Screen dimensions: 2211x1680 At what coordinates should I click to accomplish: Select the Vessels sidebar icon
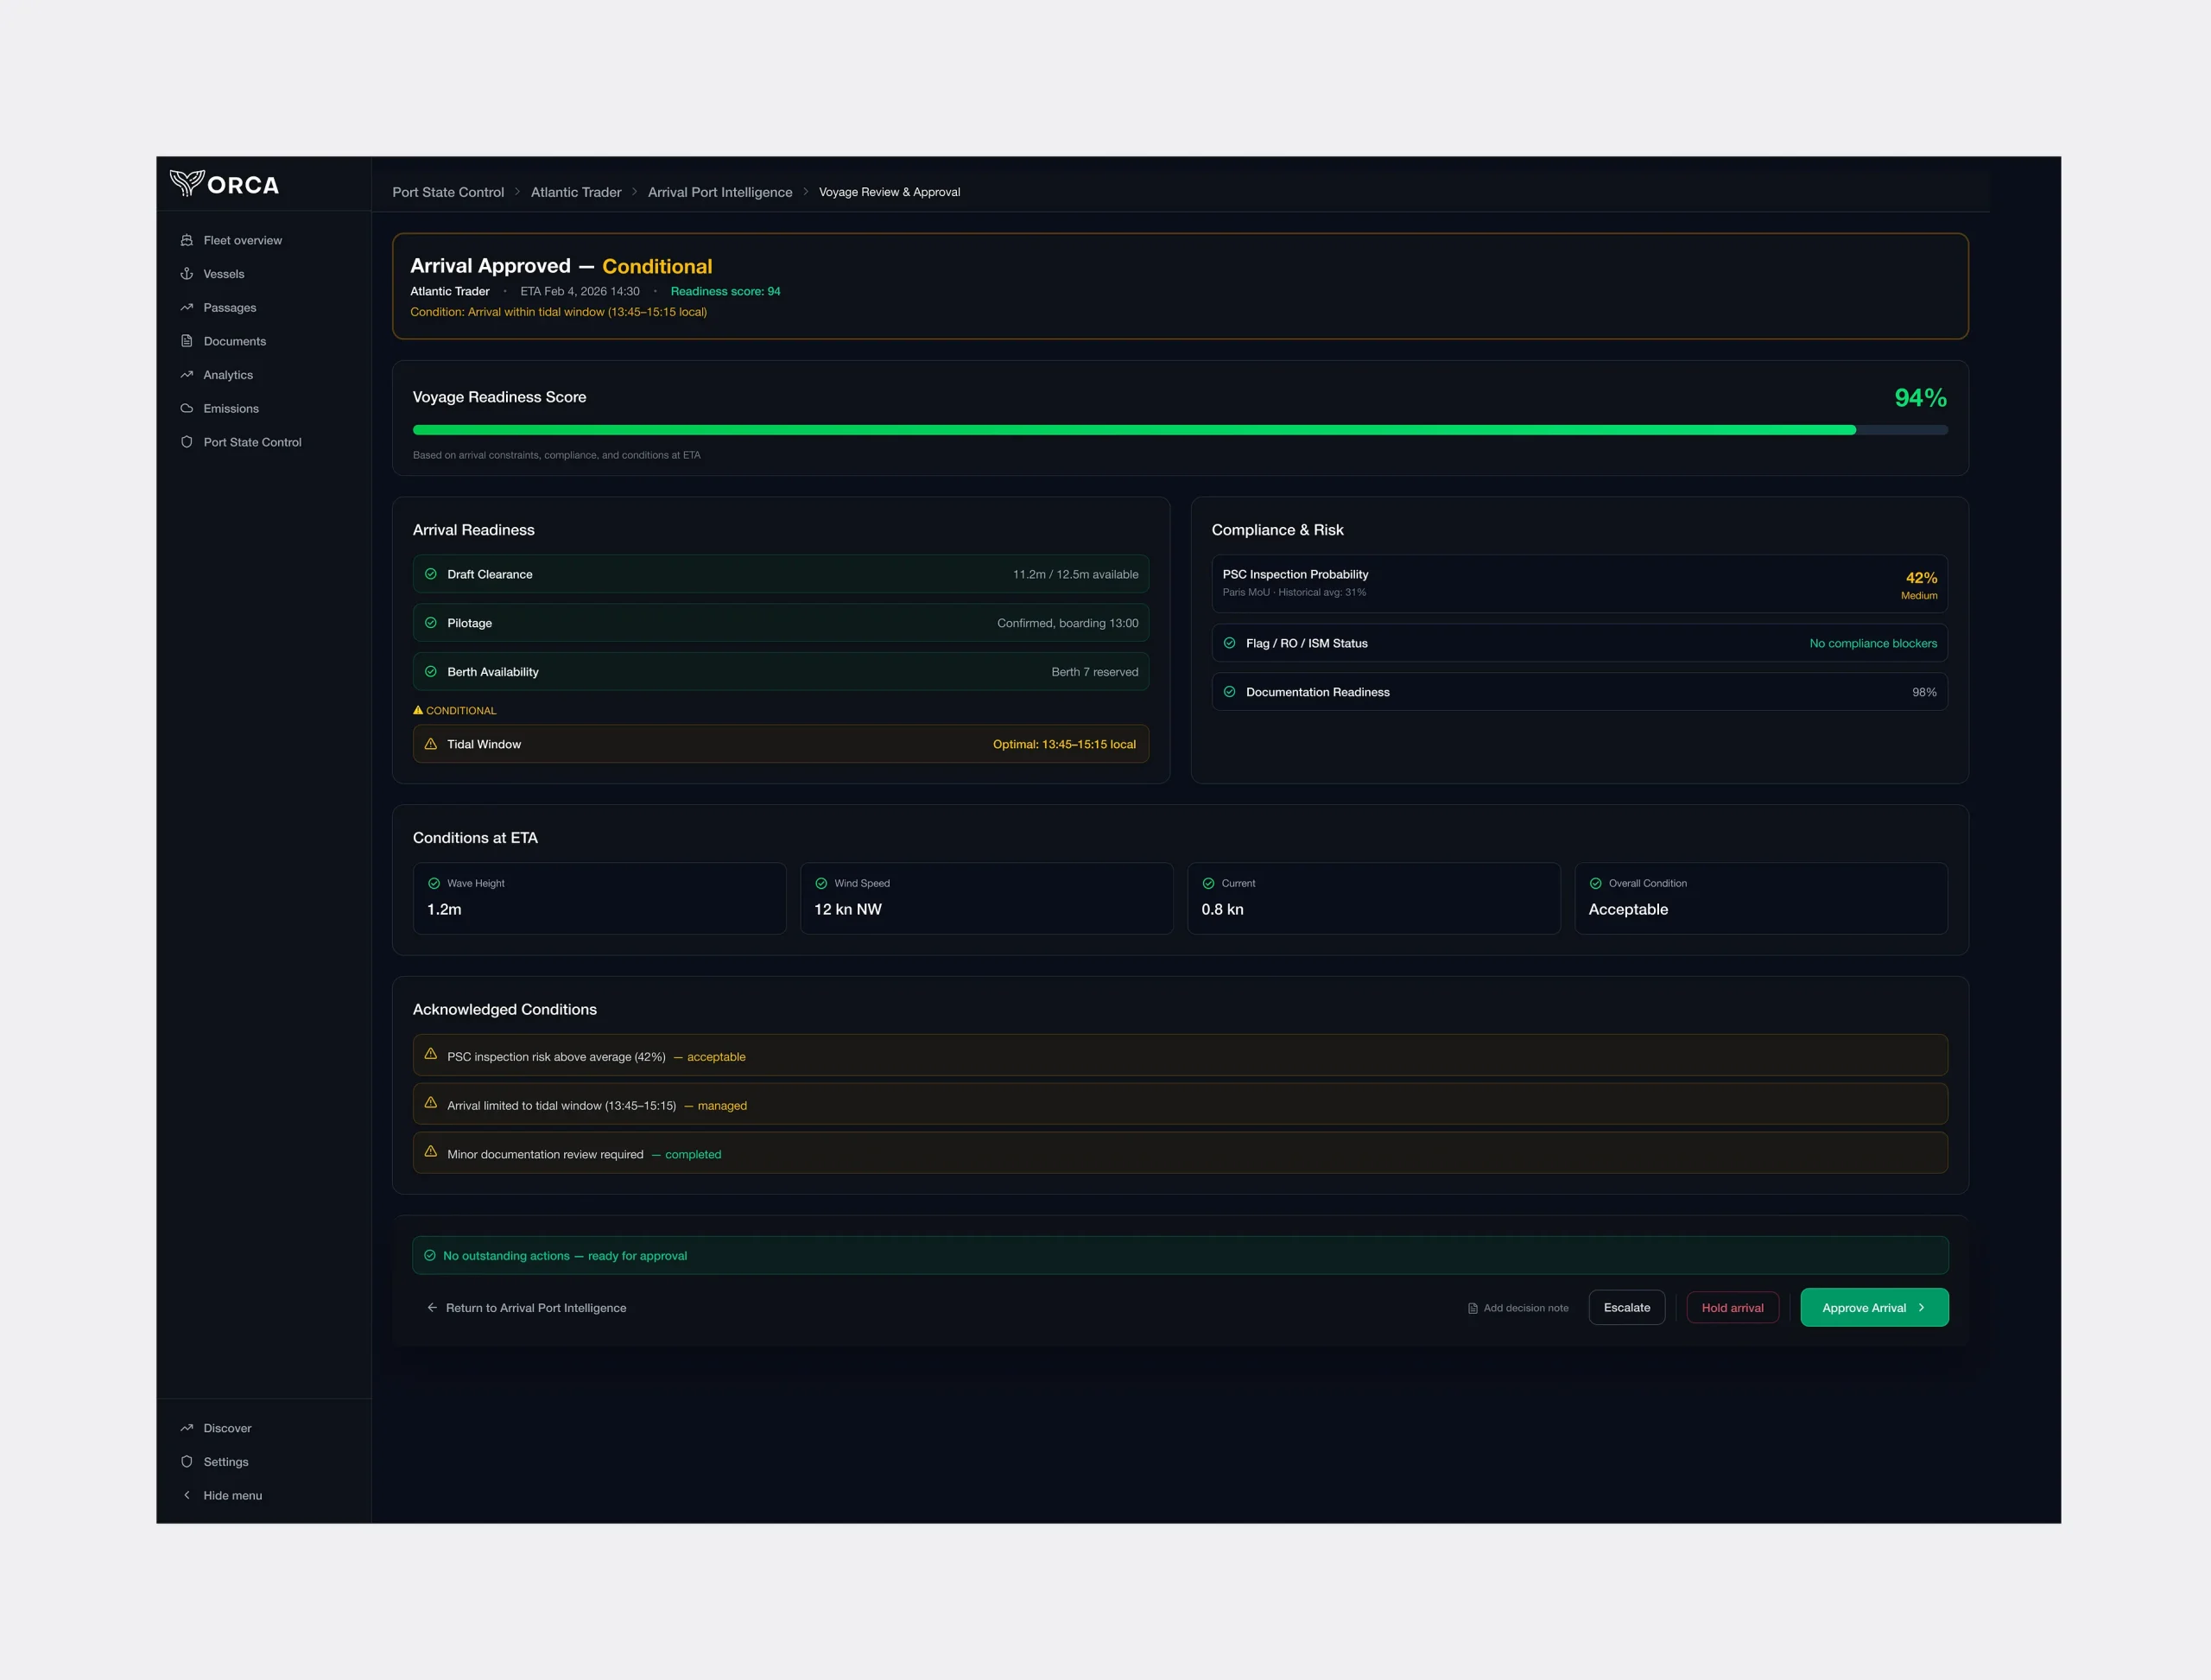(x=188, y=274)
